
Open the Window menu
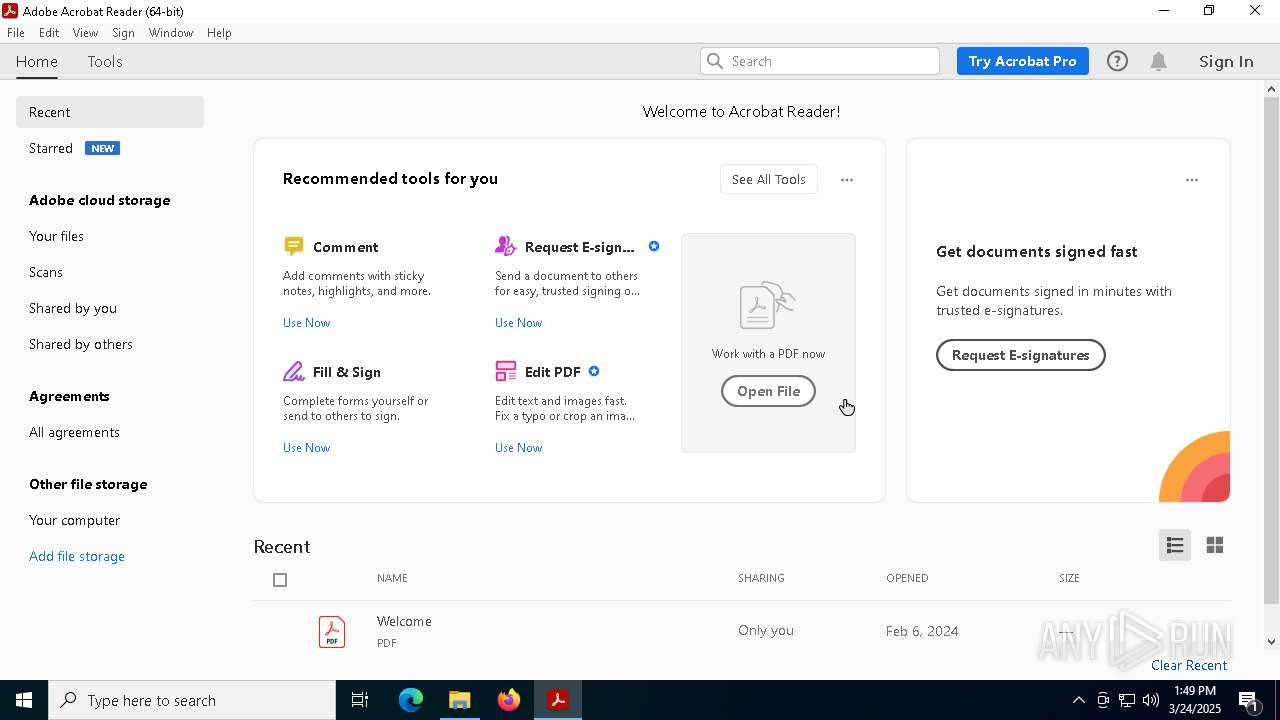pyautogui.click(x=170, y=32)
